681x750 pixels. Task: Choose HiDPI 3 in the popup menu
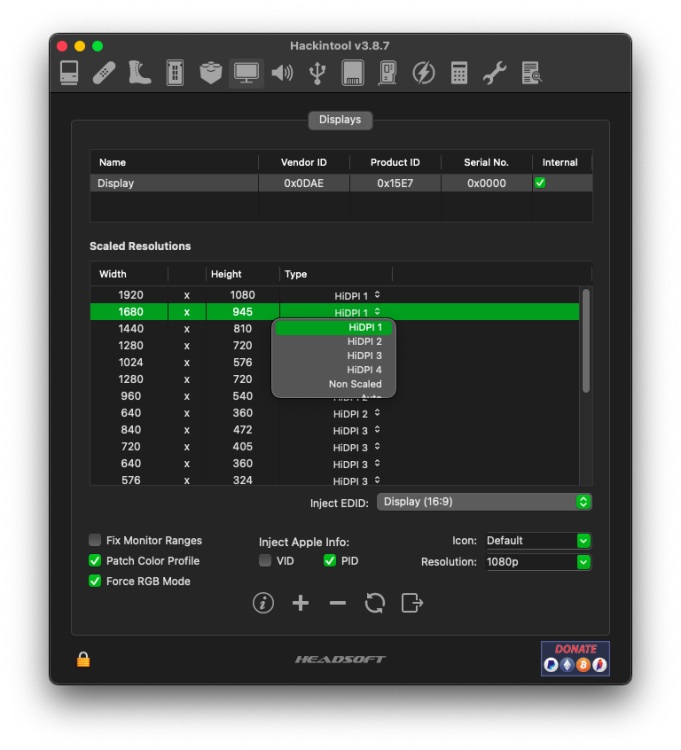(334, 355)
